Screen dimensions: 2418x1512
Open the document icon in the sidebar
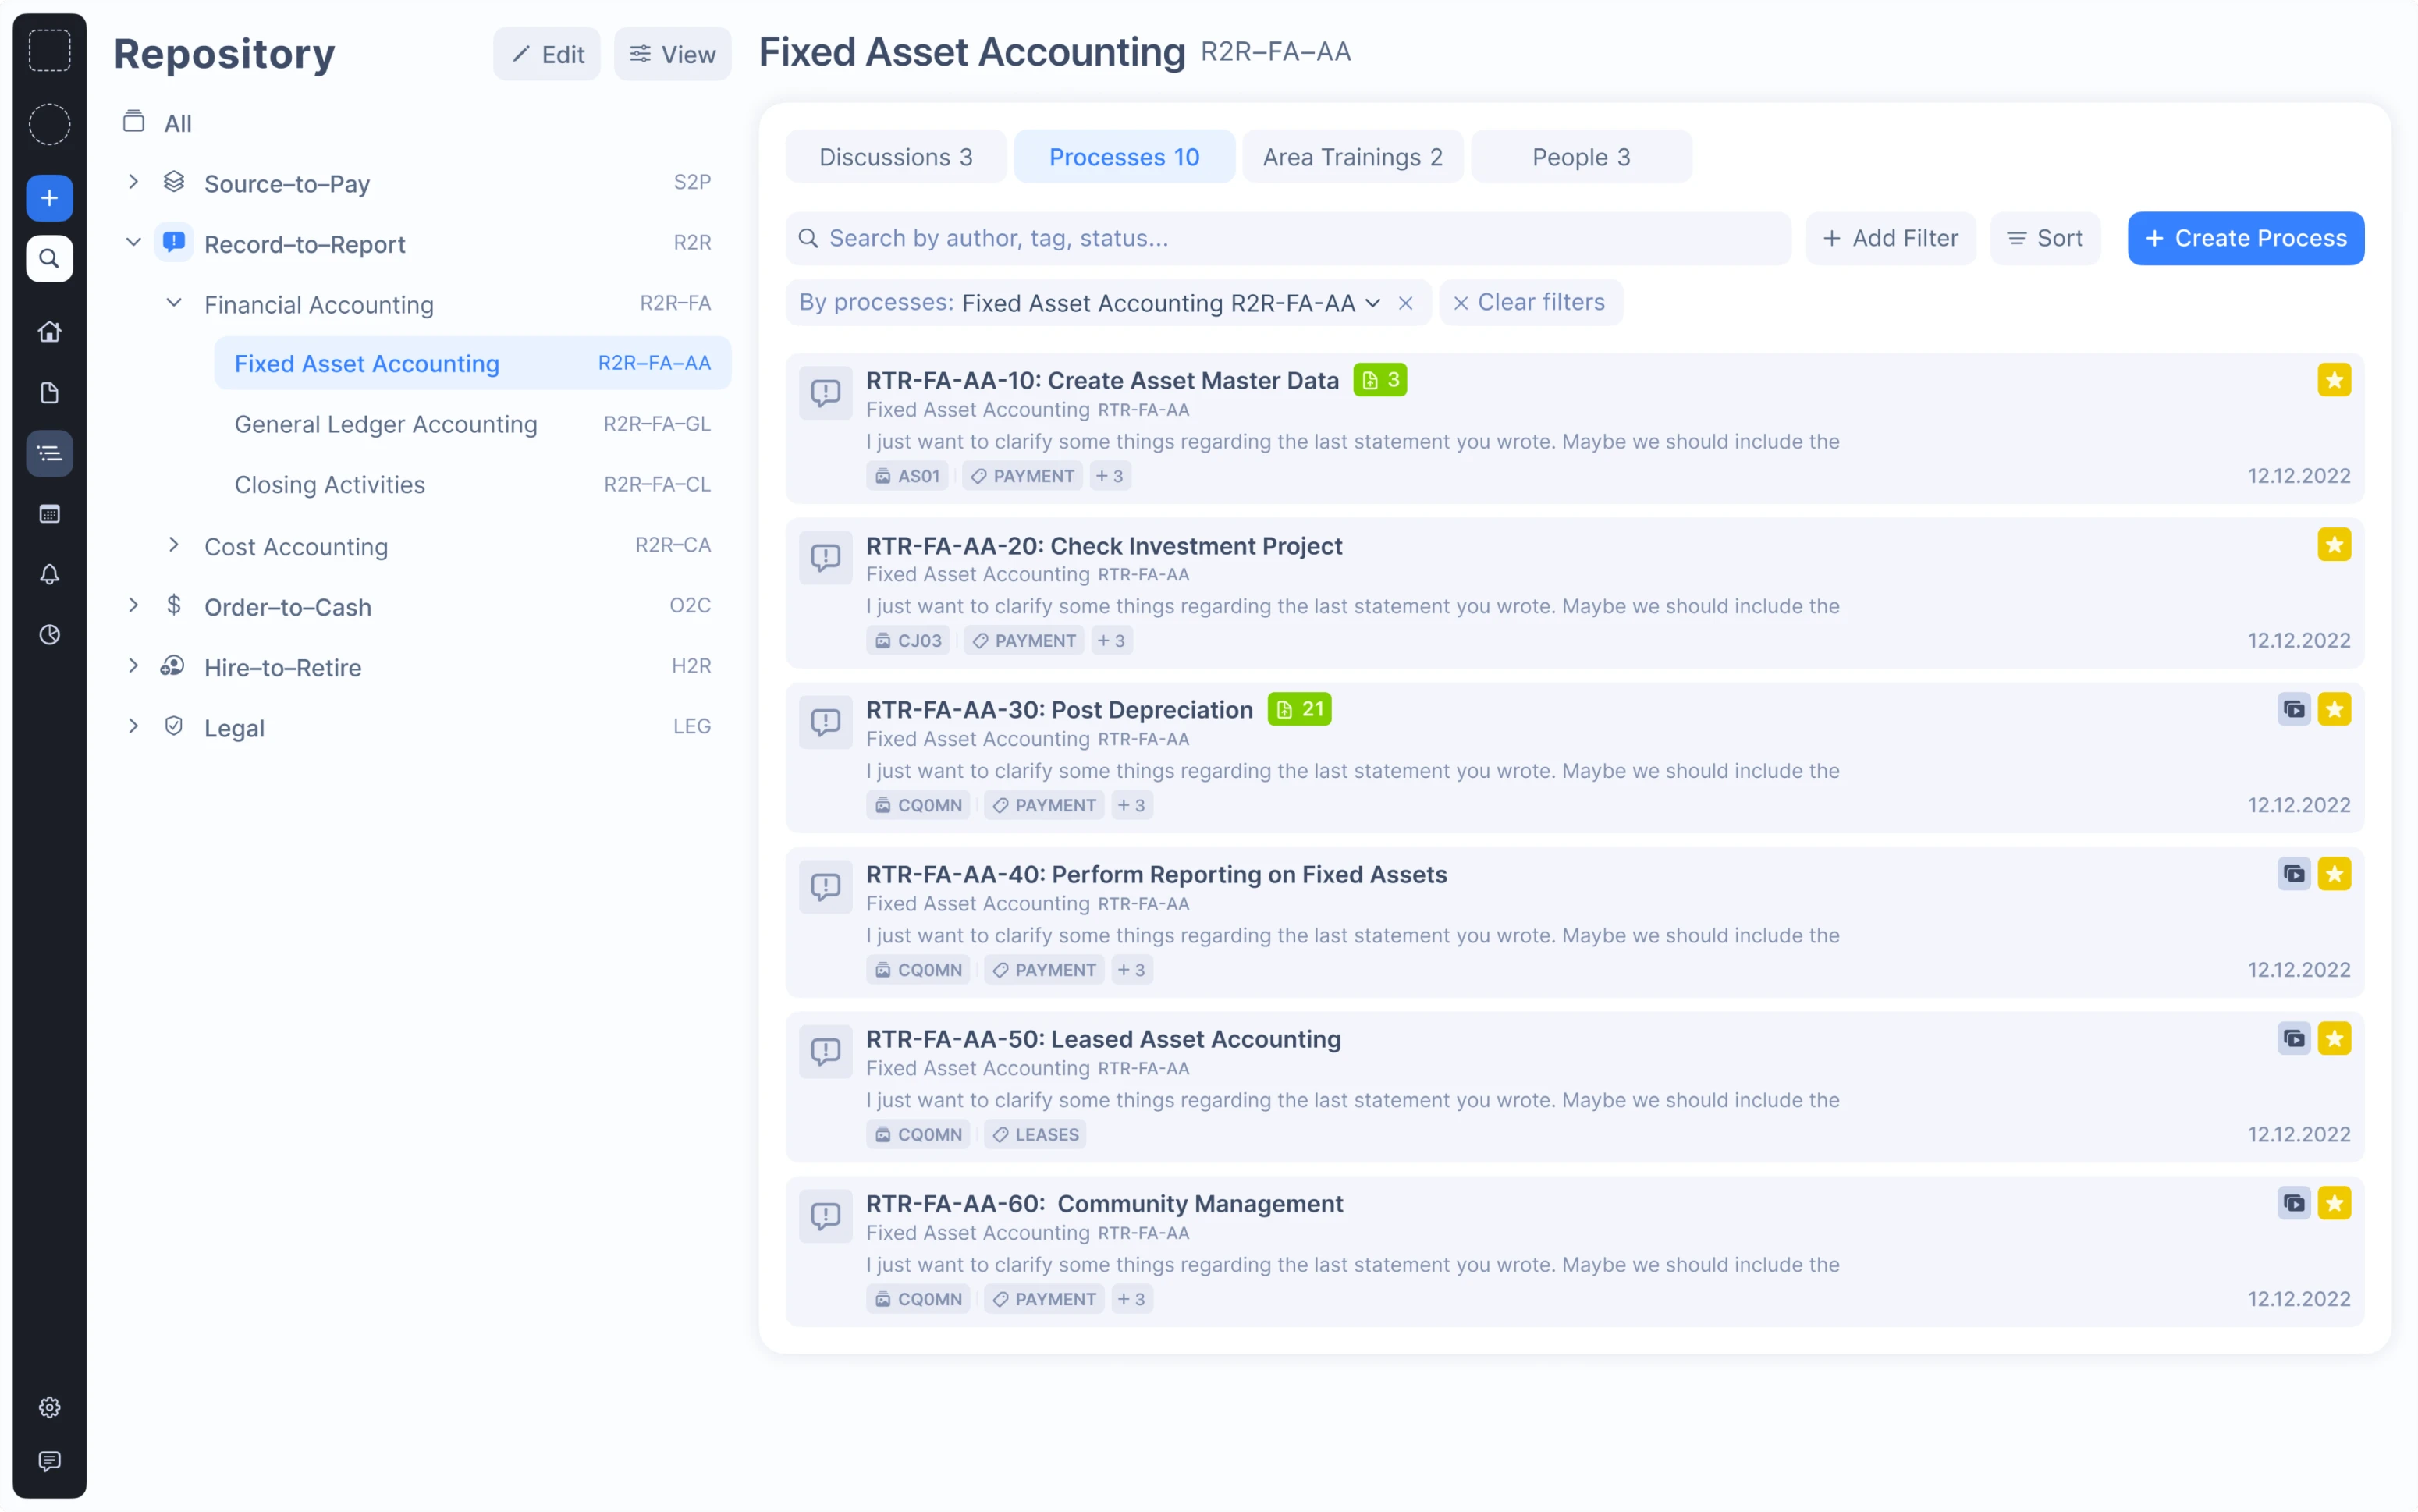(x=49, y=392)
